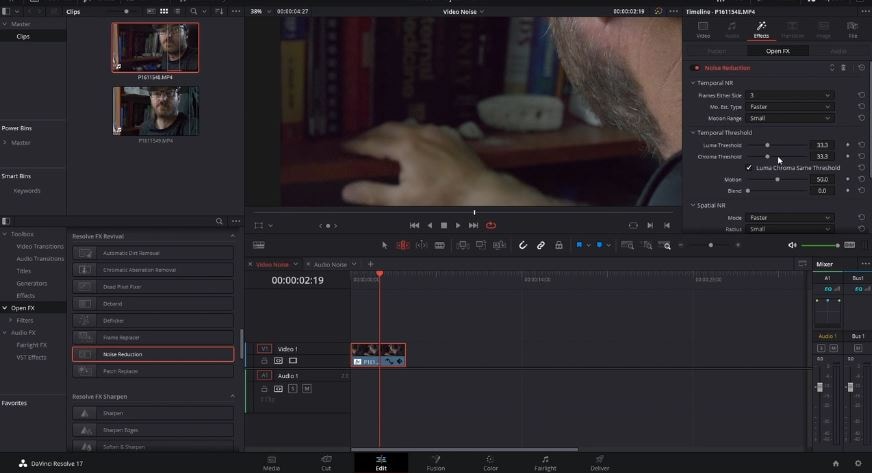Uncheck Luma Chroma Same Threshold
Viewport: 872px width, 474px height.
coord(749,167)
